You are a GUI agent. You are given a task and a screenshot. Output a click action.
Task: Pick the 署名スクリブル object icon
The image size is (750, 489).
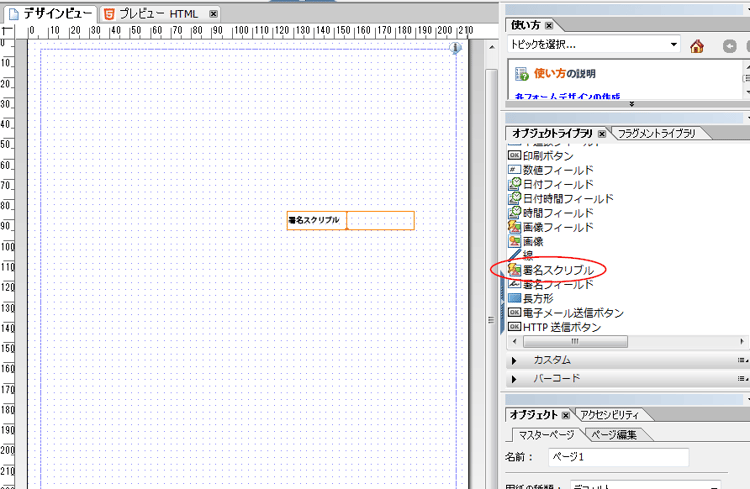tap(514, 270)
